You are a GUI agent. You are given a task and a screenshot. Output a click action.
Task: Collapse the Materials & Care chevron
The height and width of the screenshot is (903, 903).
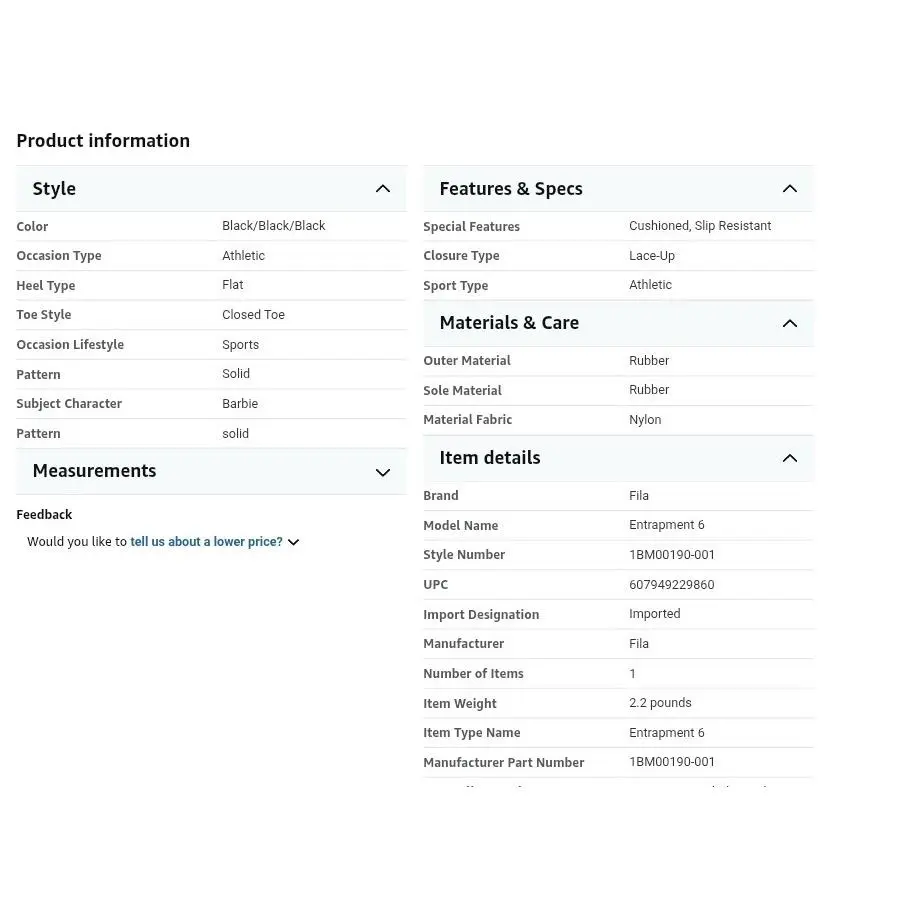[x=790, y=324]
